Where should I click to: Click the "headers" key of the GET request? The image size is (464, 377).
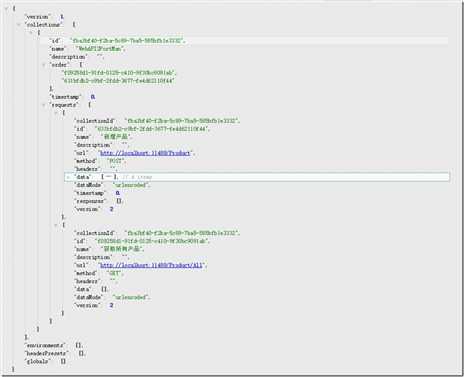pyautogui.click(x=87, y=281)
